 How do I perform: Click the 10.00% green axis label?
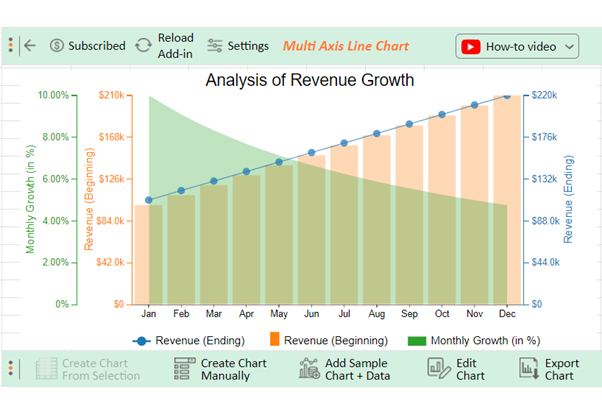point(53,95)
